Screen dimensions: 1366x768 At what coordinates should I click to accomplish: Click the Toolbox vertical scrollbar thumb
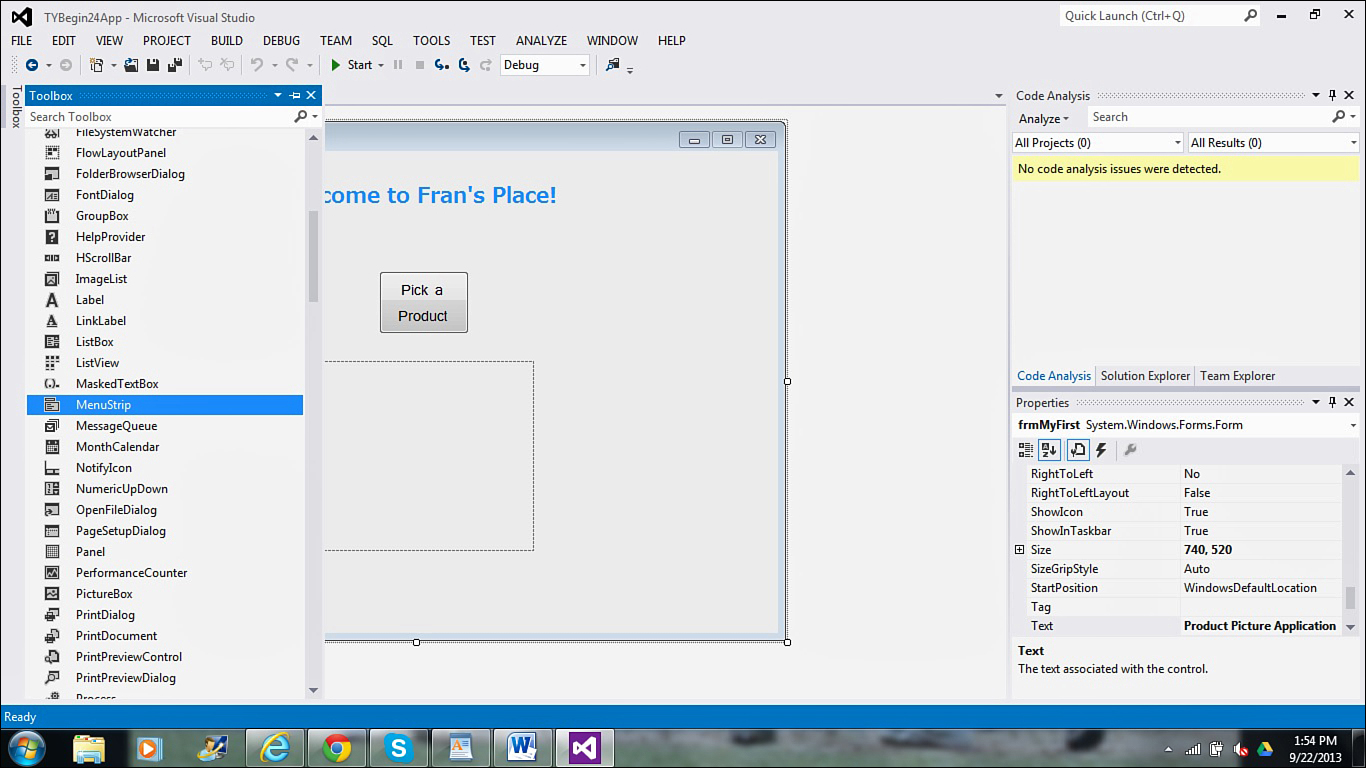tap(313, 256)
